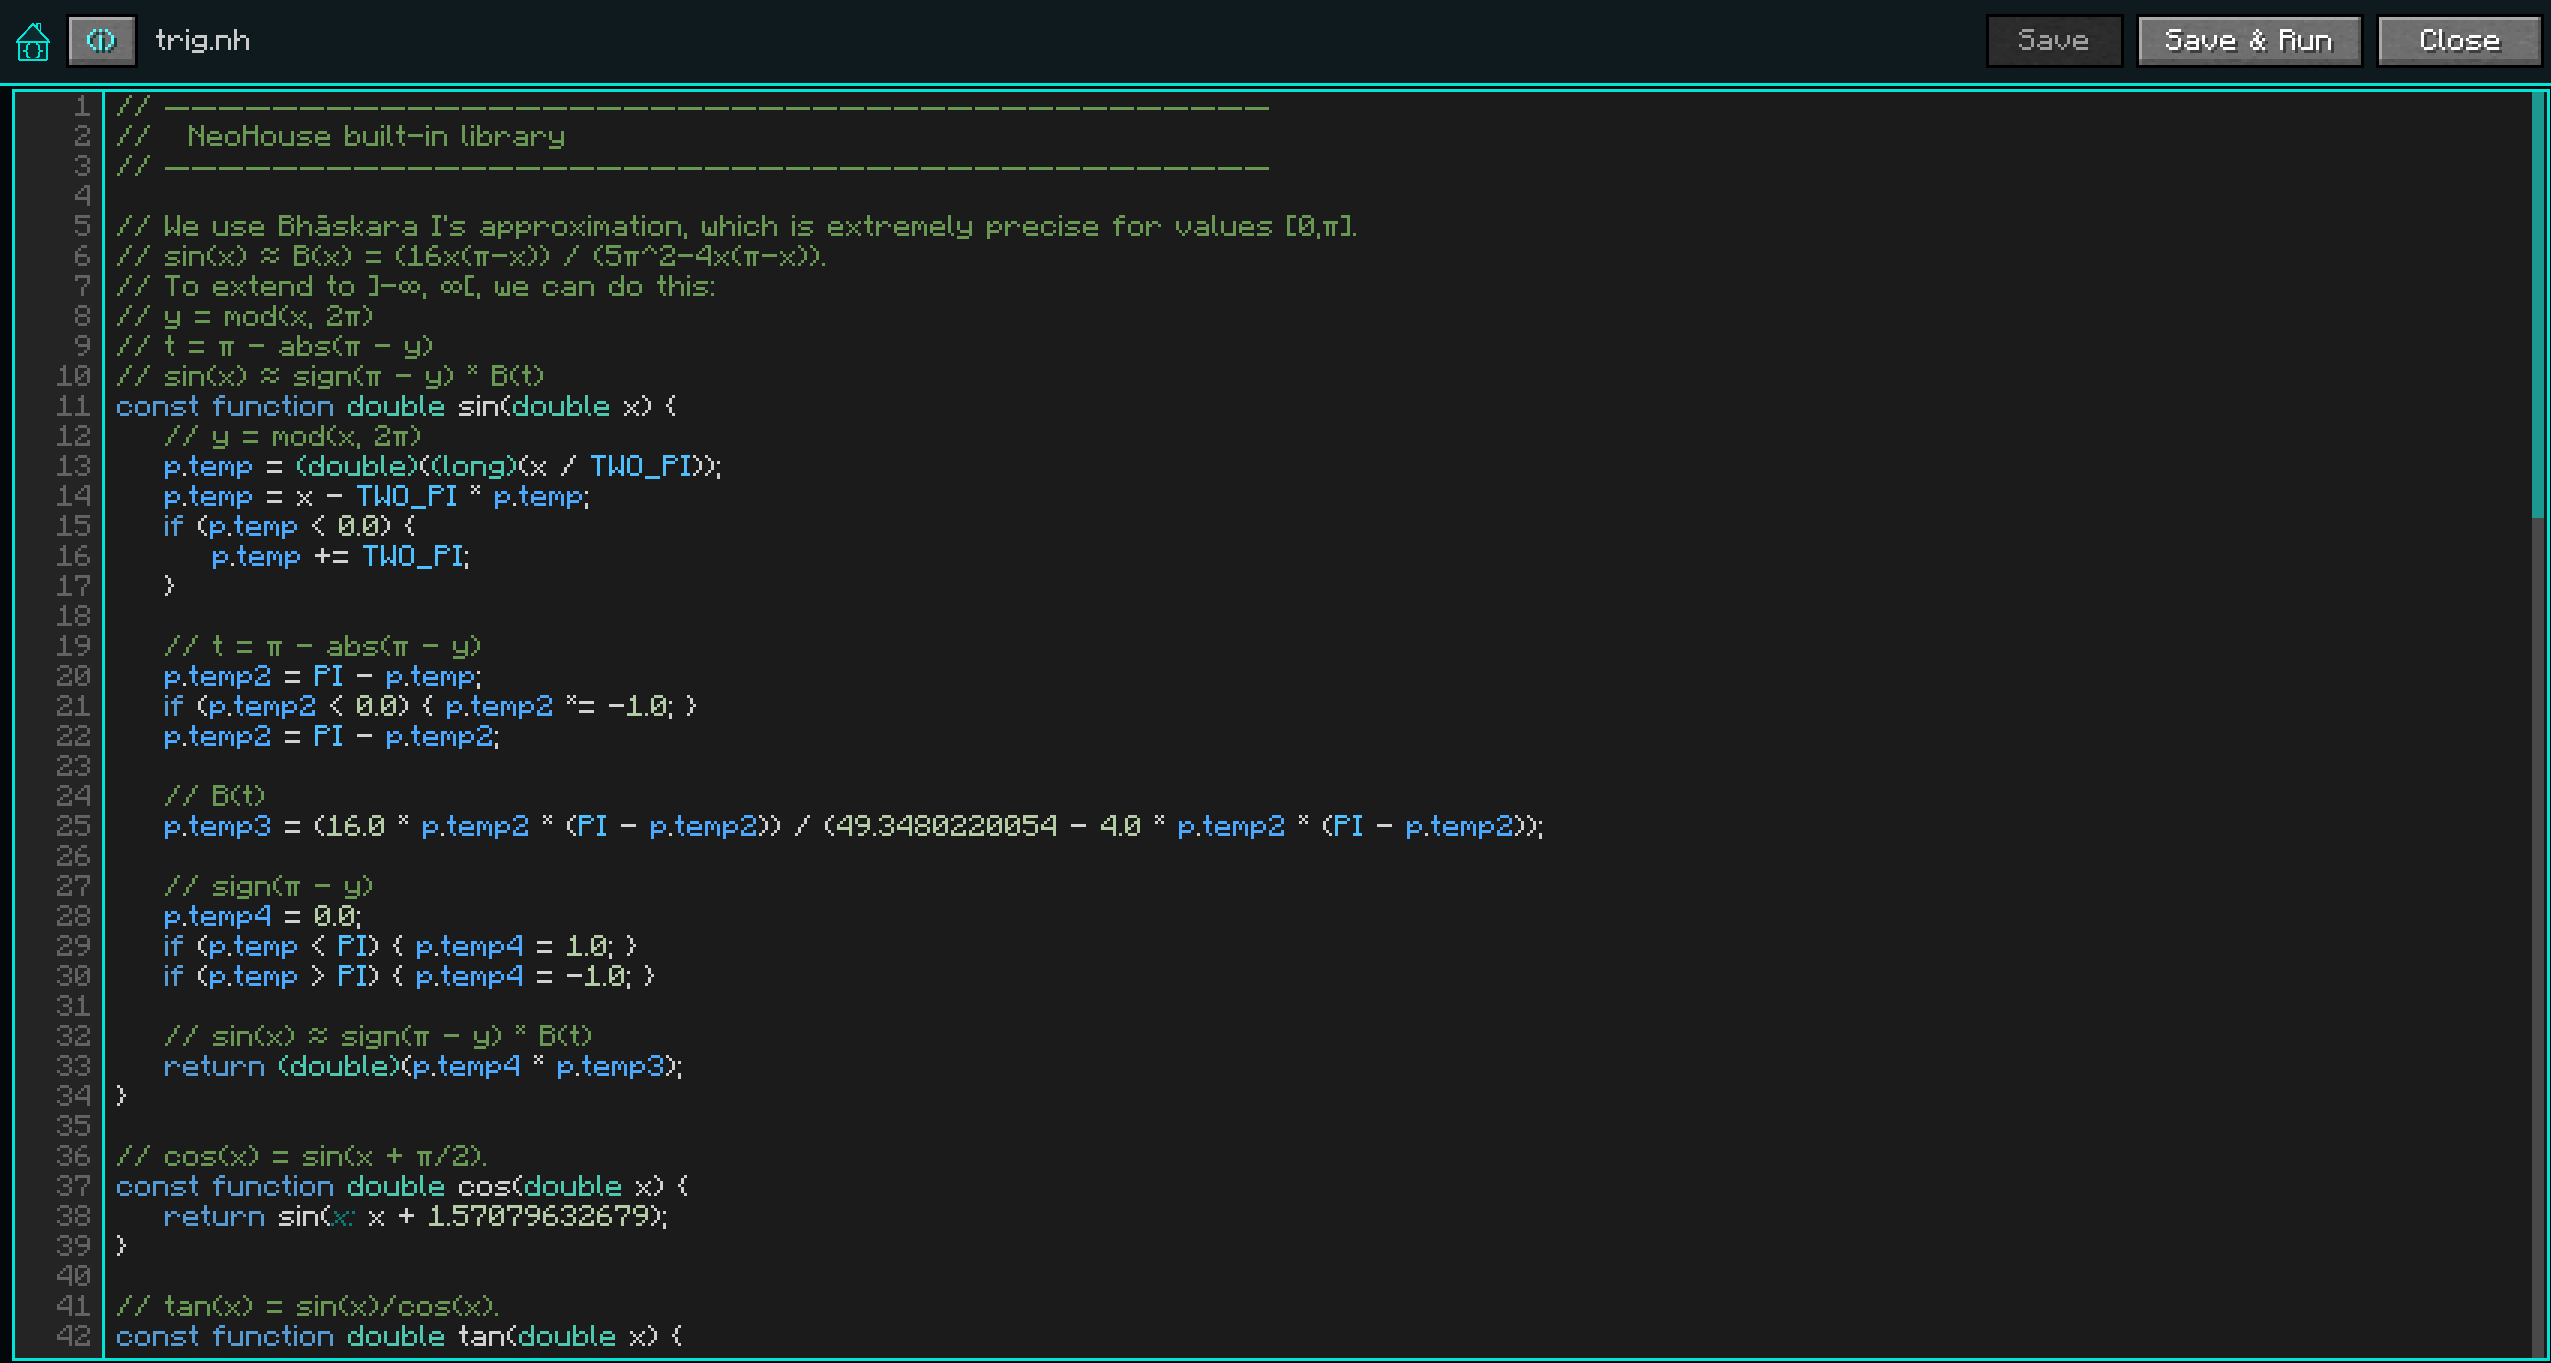Click the Save button

click(2054, 41)
